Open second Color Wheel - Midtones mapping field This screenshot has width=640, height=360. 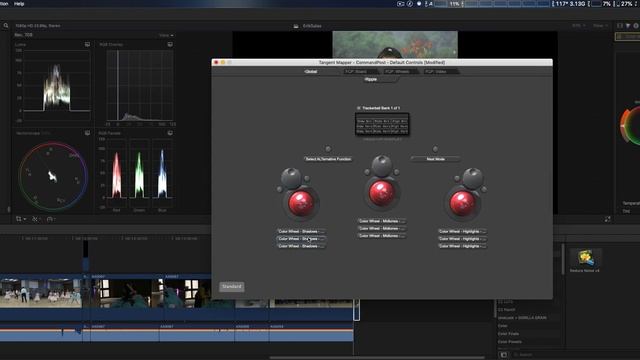[382, 228]
